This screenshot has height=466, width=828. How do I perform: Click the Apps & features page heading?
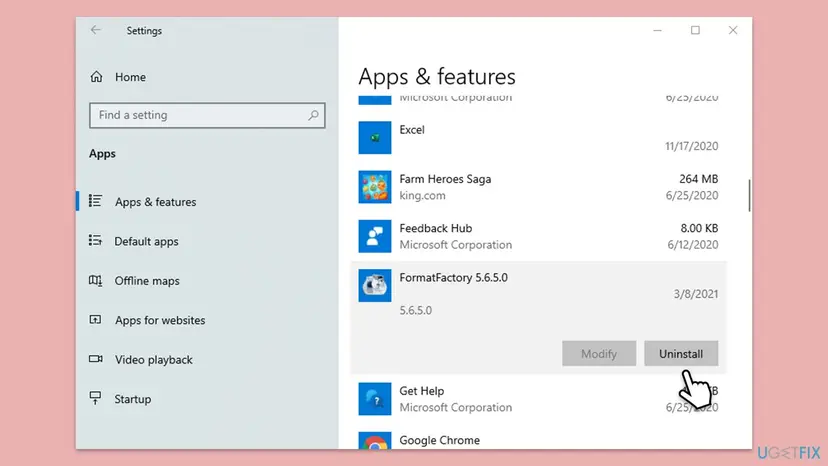point(437,77)
